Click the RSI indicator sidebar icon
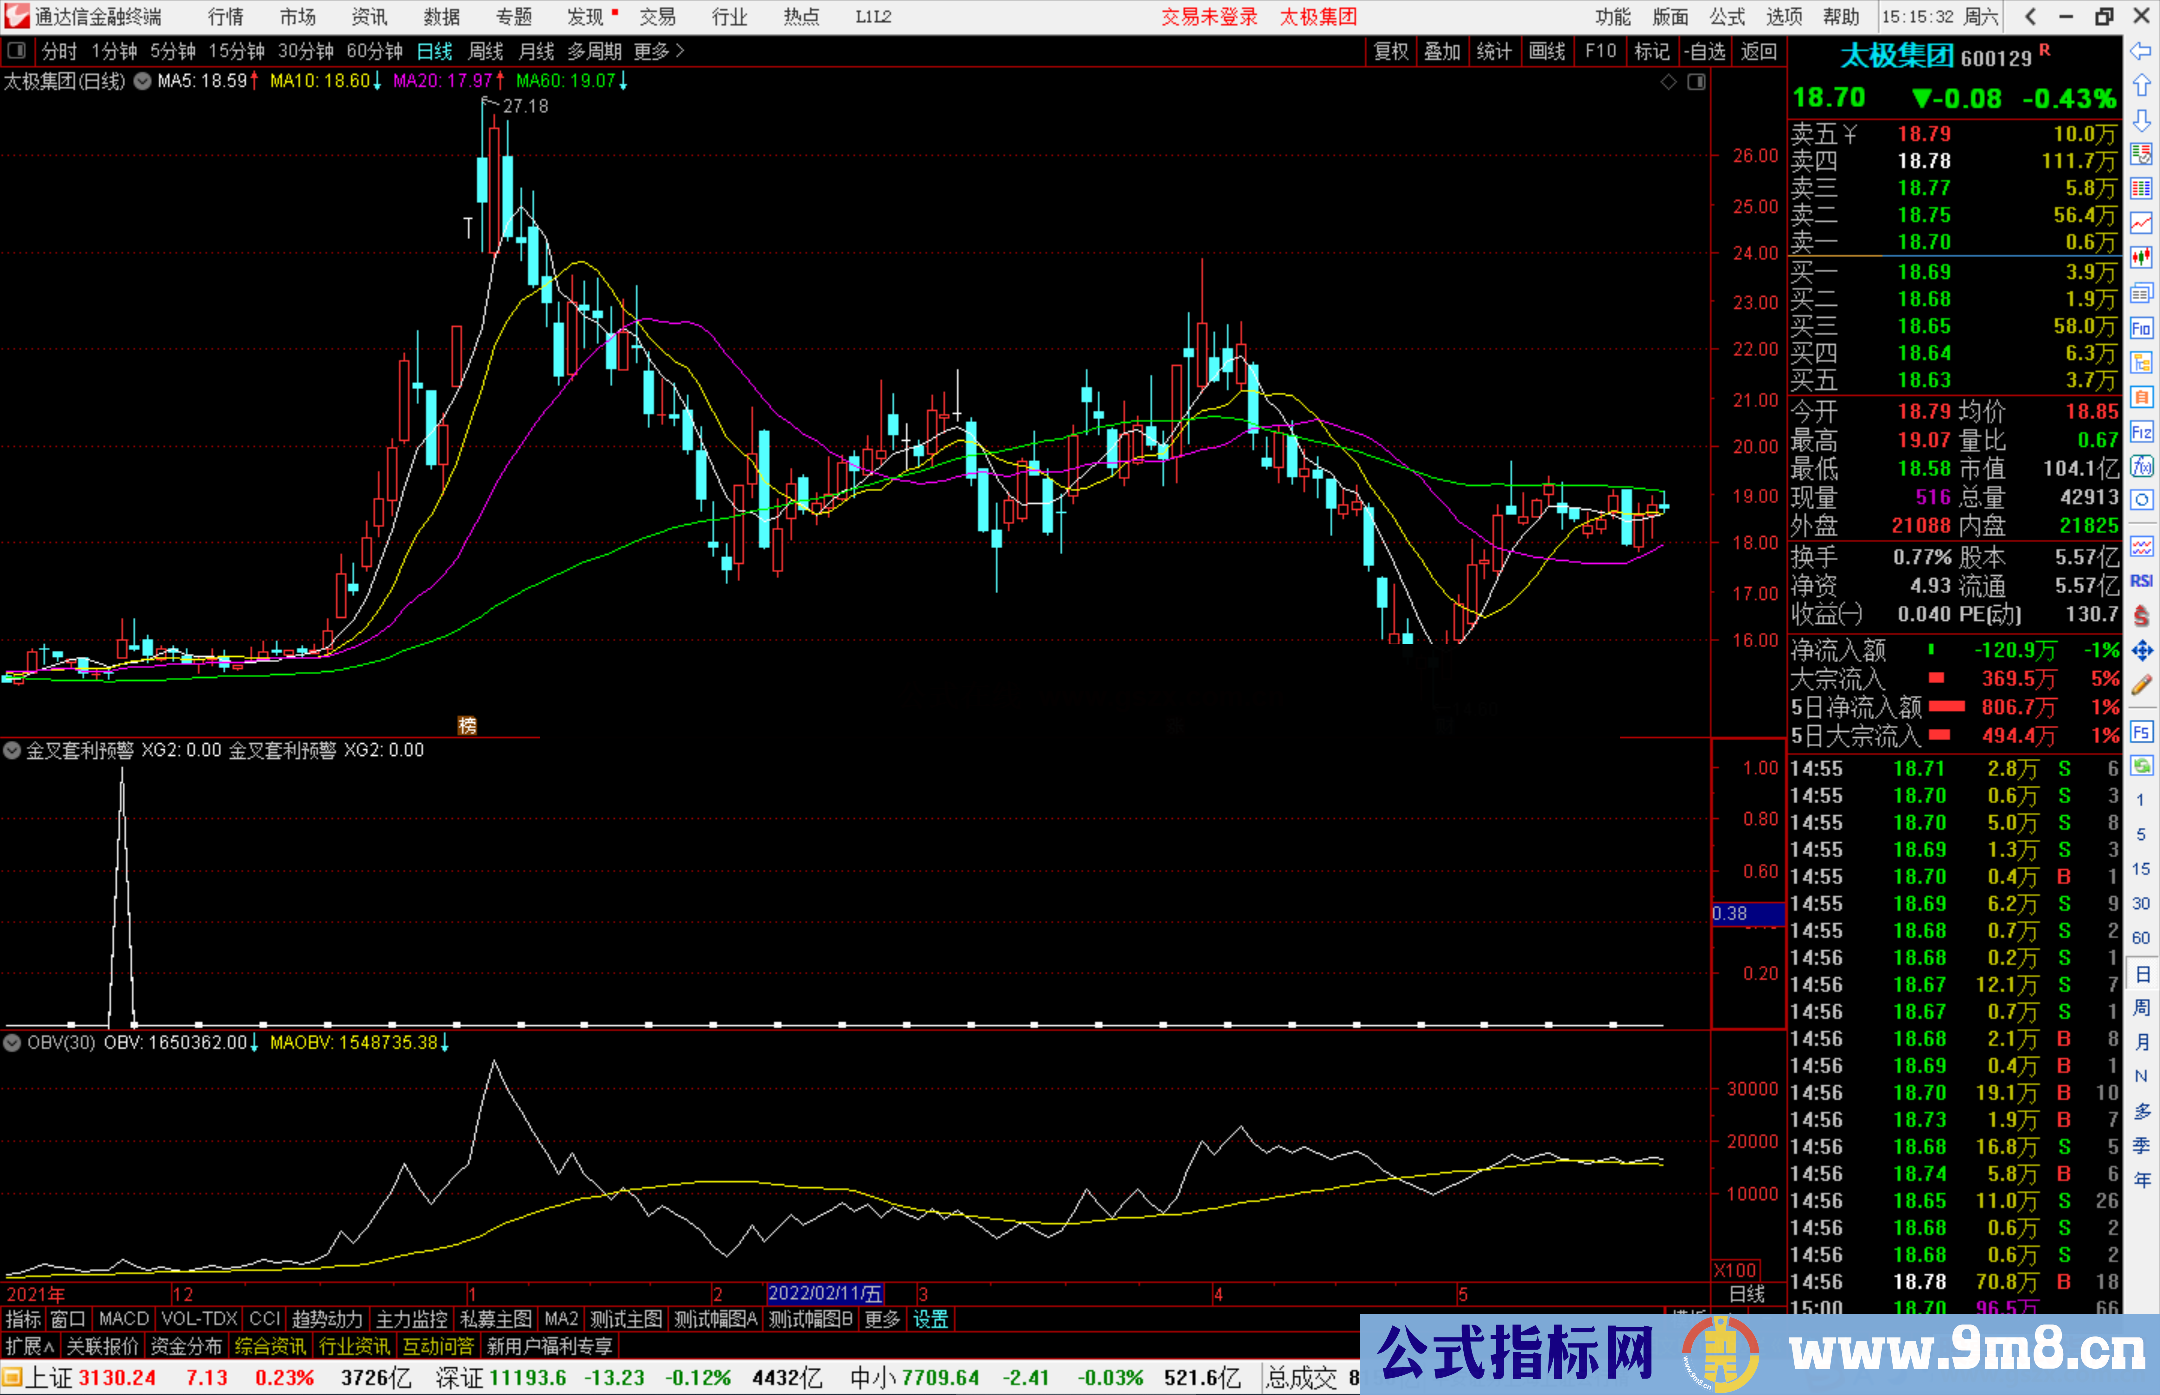The image size is (2160, 1395). tap(2141, 581)
